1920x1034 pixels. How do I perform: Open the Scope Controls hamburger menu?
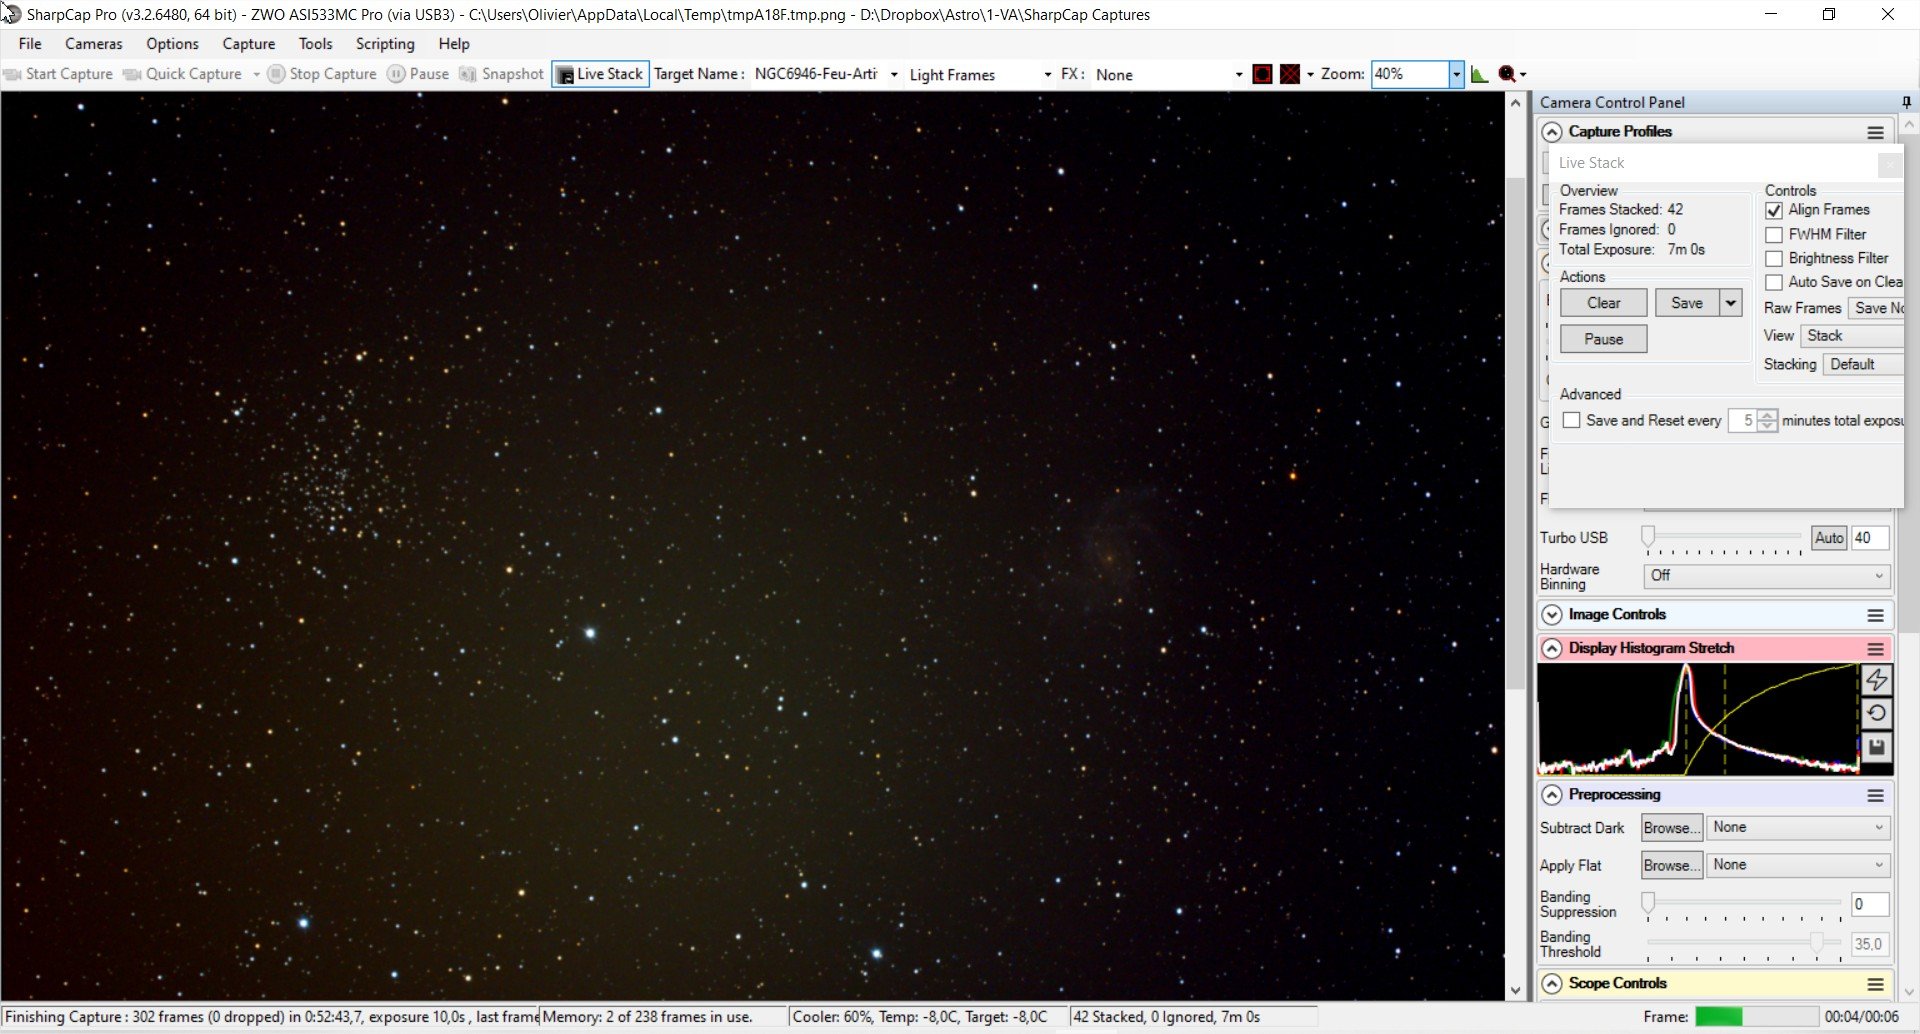1876,984
